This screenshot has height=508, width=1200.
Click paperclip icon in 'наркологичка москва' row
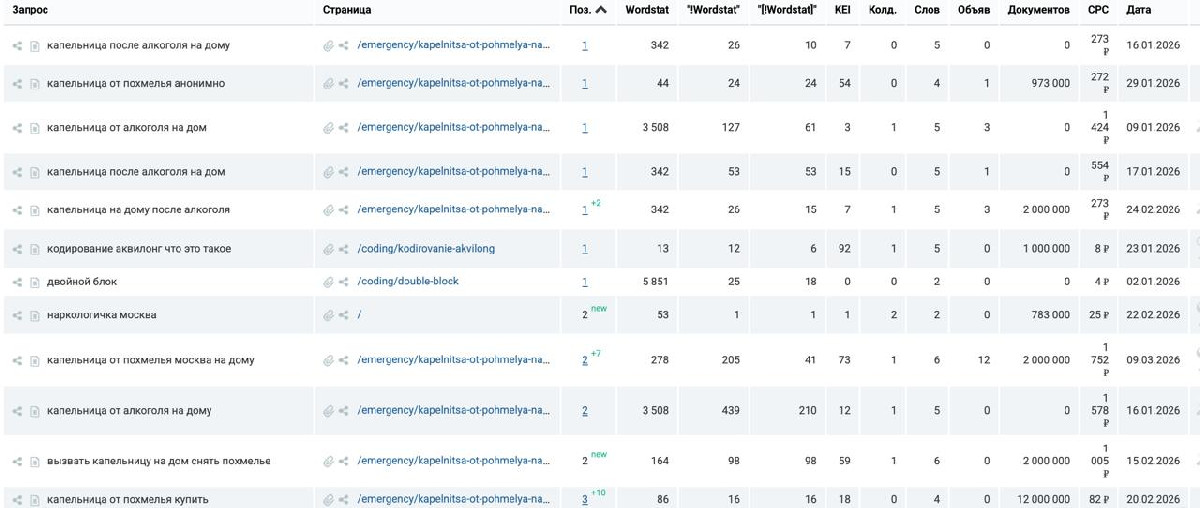click(x=328, y=316)
